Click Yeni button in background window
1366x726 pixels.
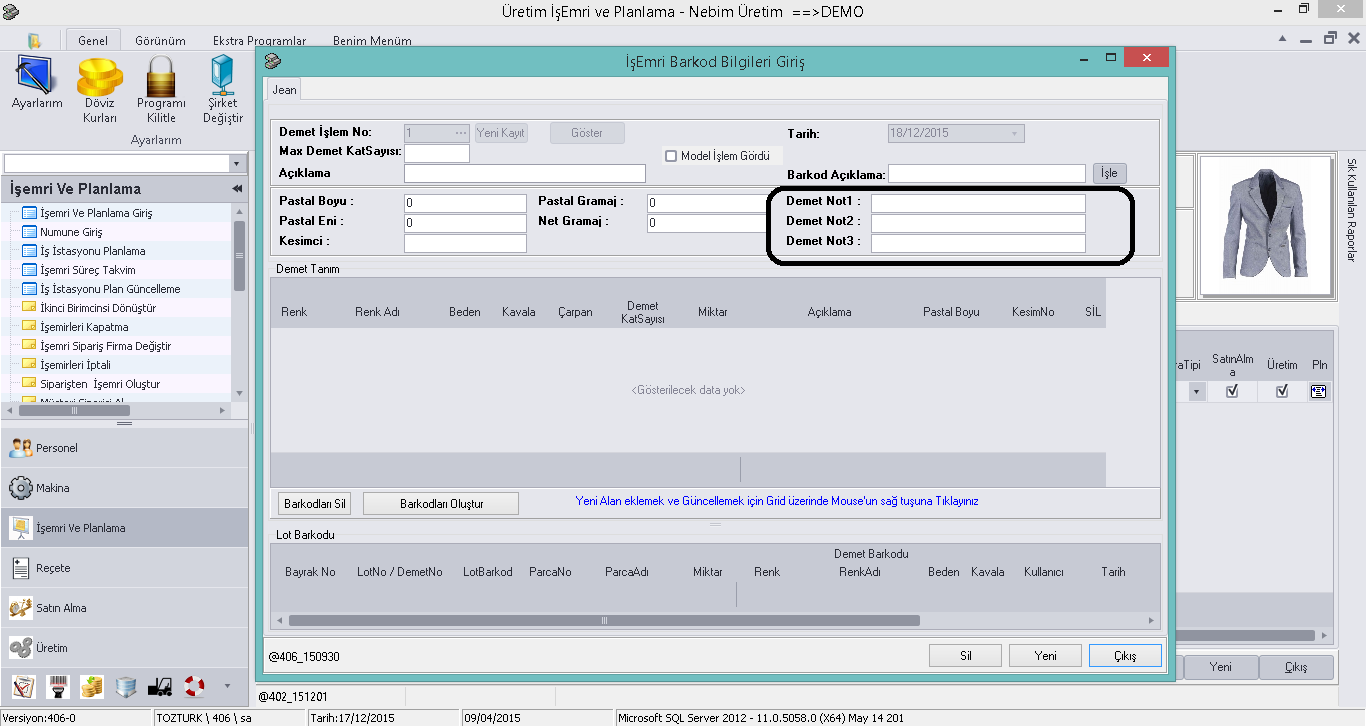click(x=1220, y=667)
